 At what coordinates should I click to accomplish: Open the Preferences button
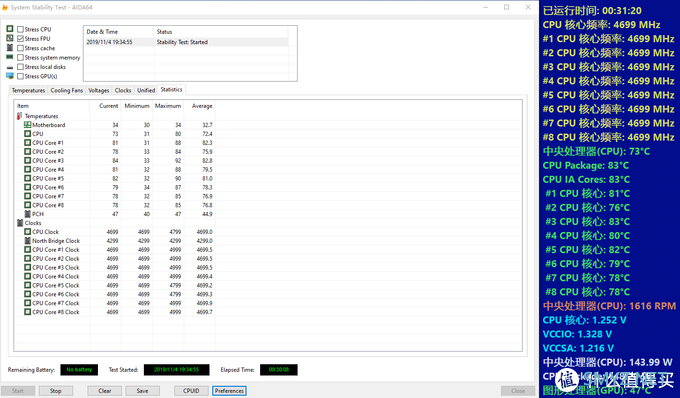[229, 391]
